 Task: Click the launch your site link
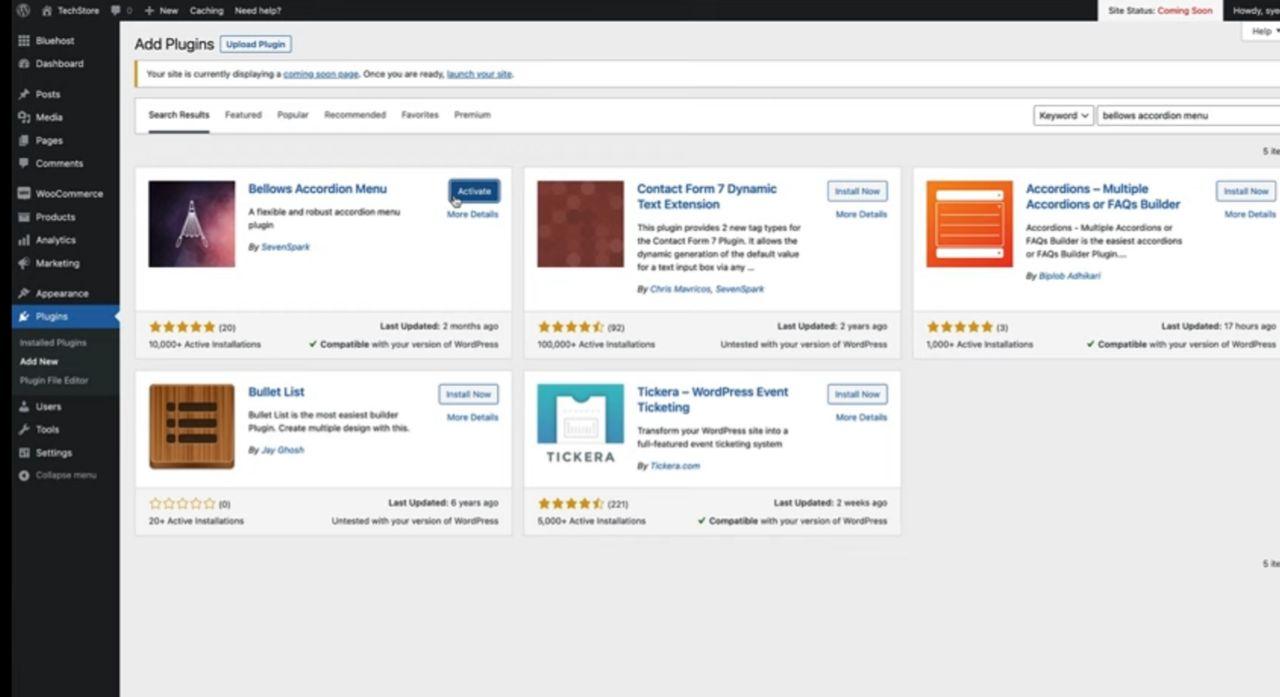[x=479, y=74]
